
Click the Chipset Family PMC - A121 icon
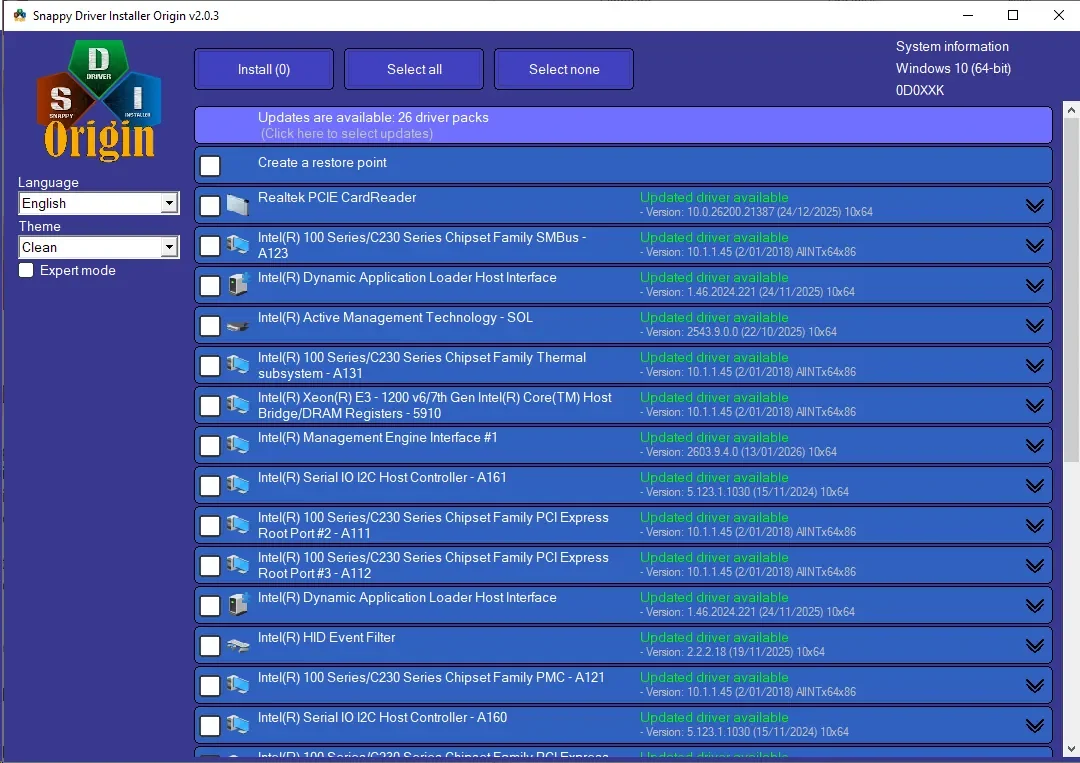(x=238, y=685)
